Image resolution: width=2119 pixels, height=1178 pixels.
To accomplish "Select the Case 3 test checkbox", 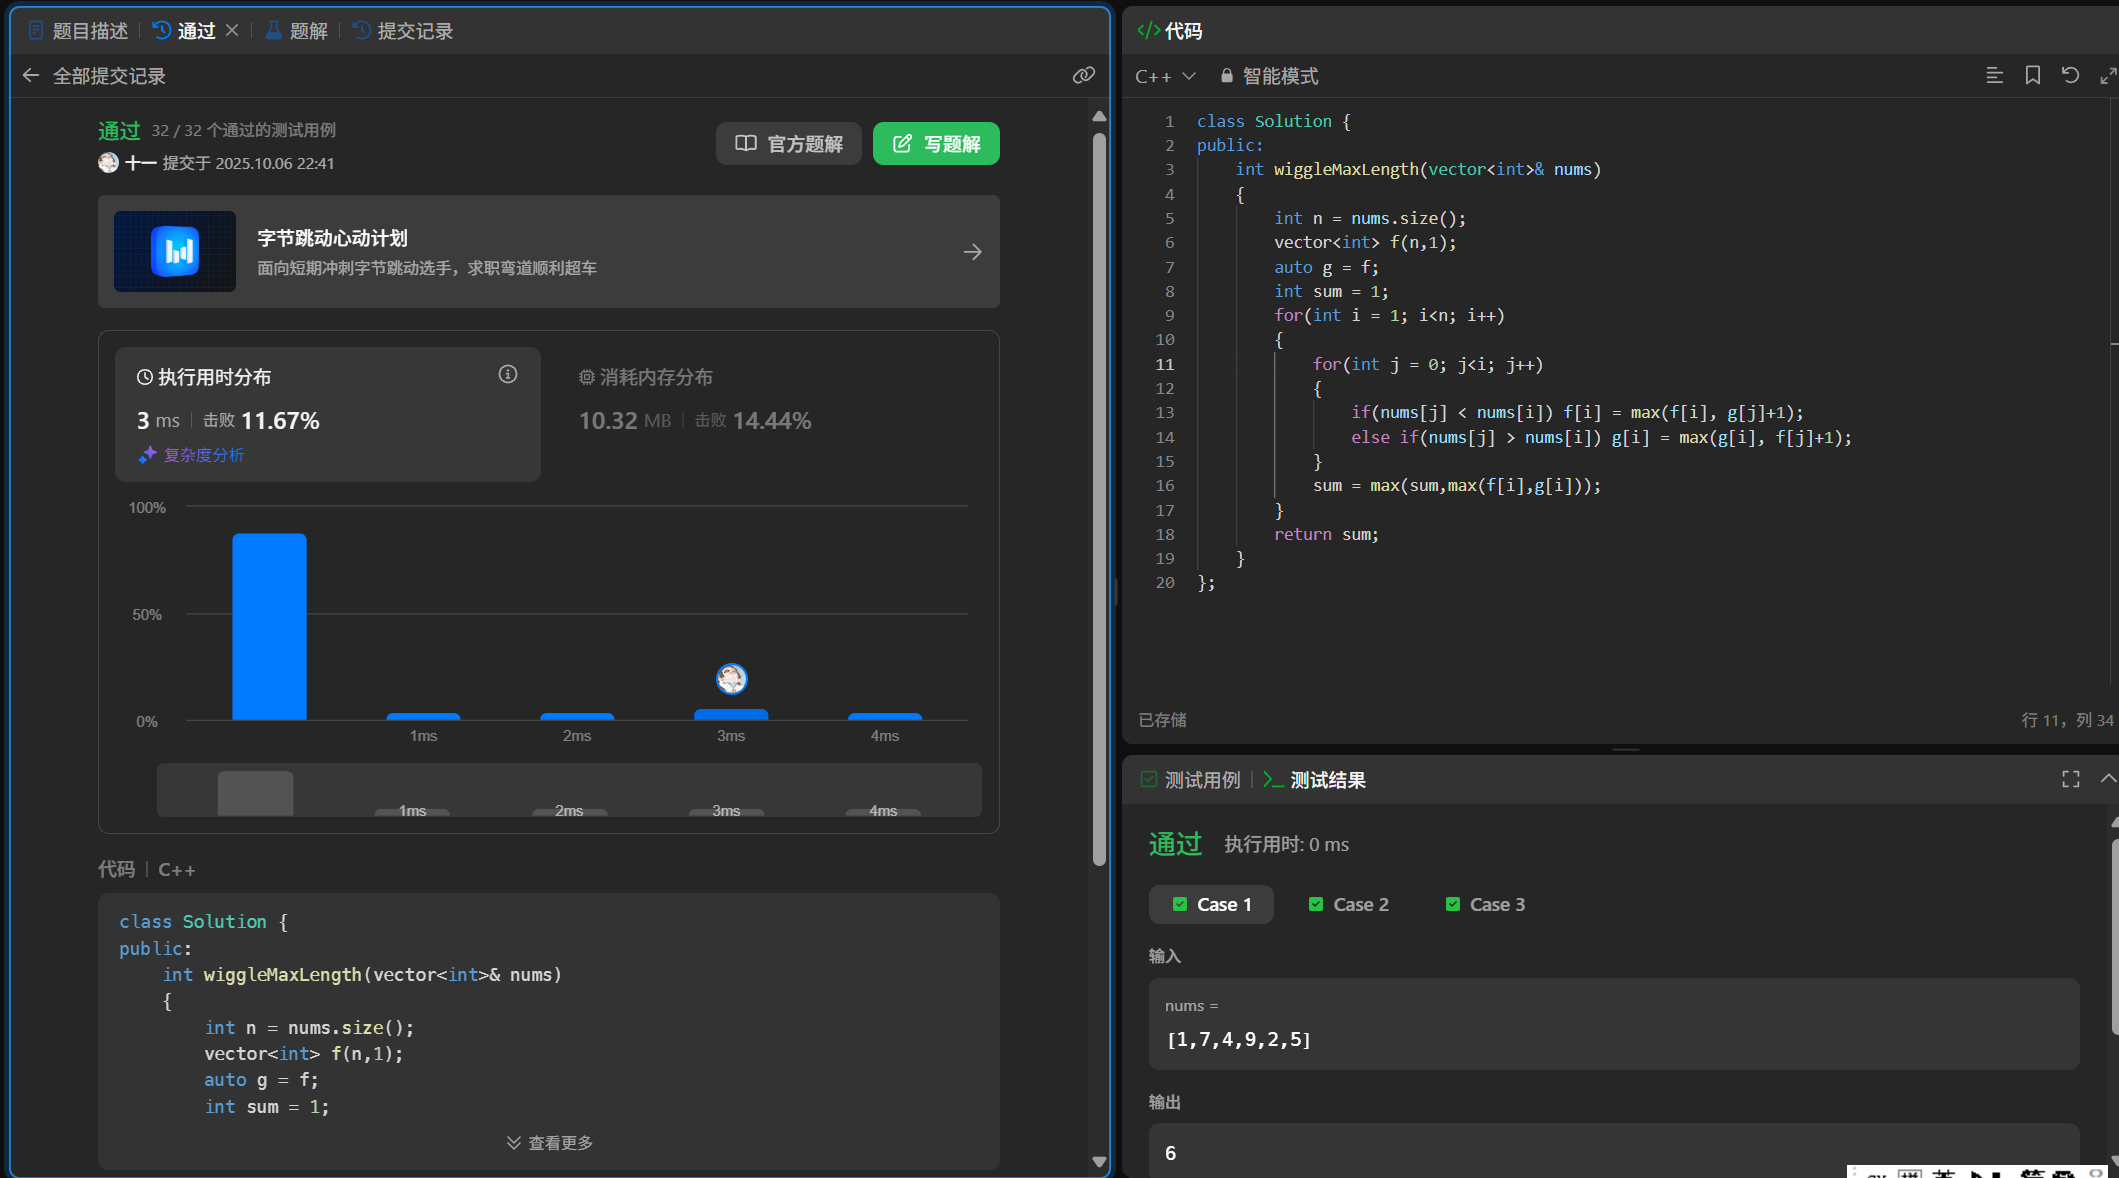I will click(1453, 904).
